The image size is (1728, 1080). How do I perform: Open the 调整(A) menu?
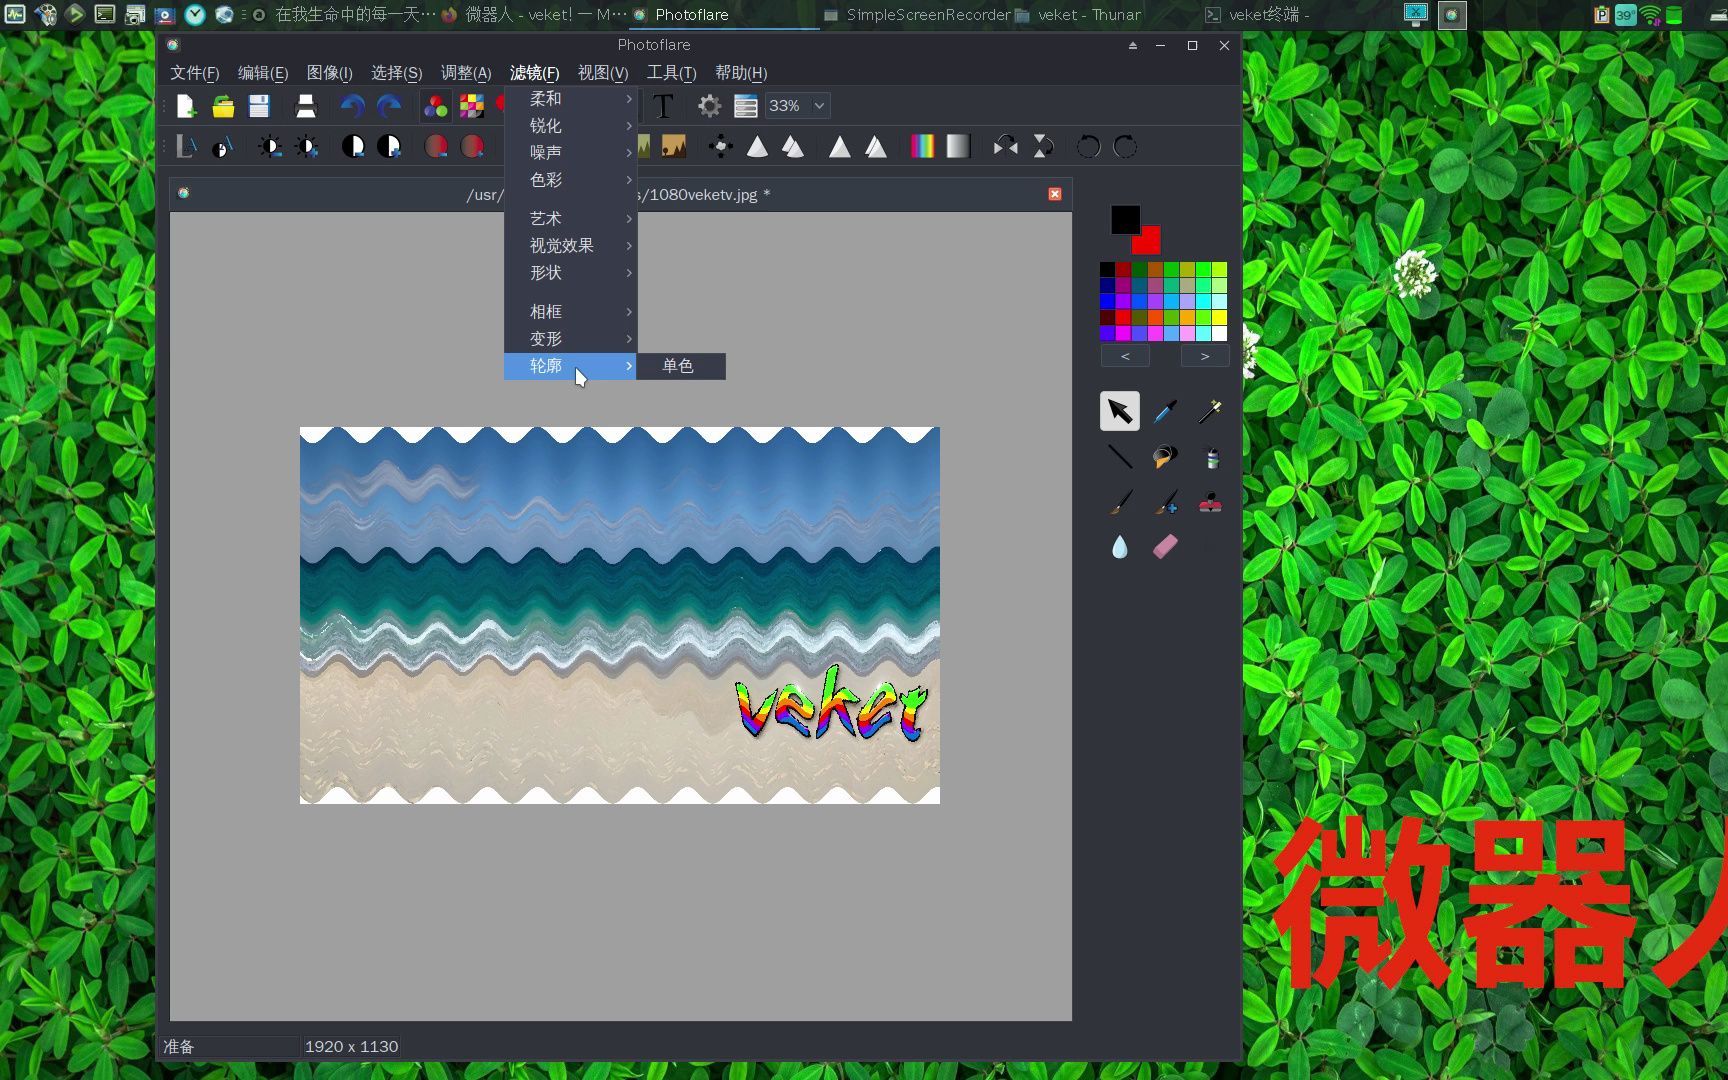click(x=466, y=73)
